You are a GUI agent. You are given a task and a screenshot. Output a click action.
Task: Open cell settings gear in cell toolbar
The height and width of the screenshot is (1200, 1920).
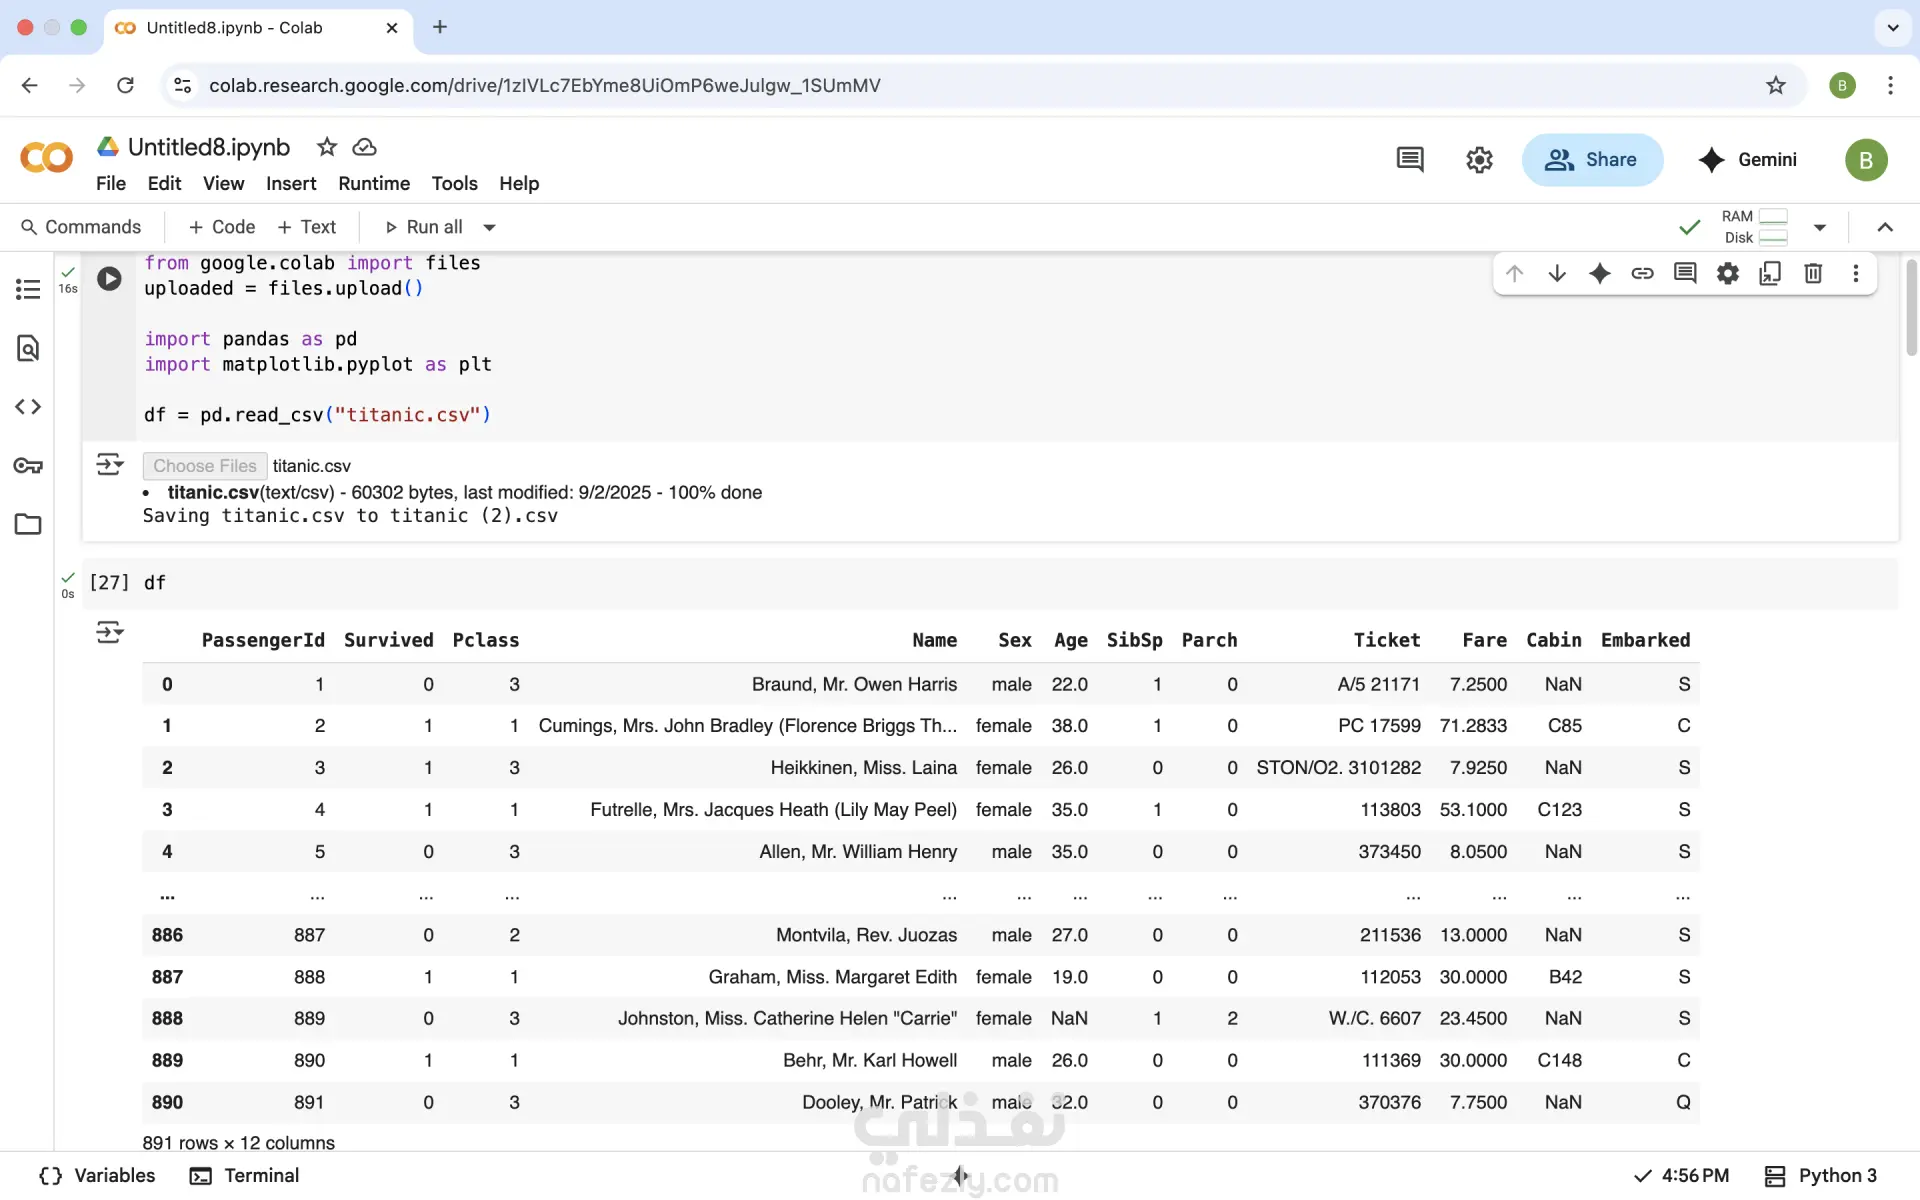coord(1728,273)
